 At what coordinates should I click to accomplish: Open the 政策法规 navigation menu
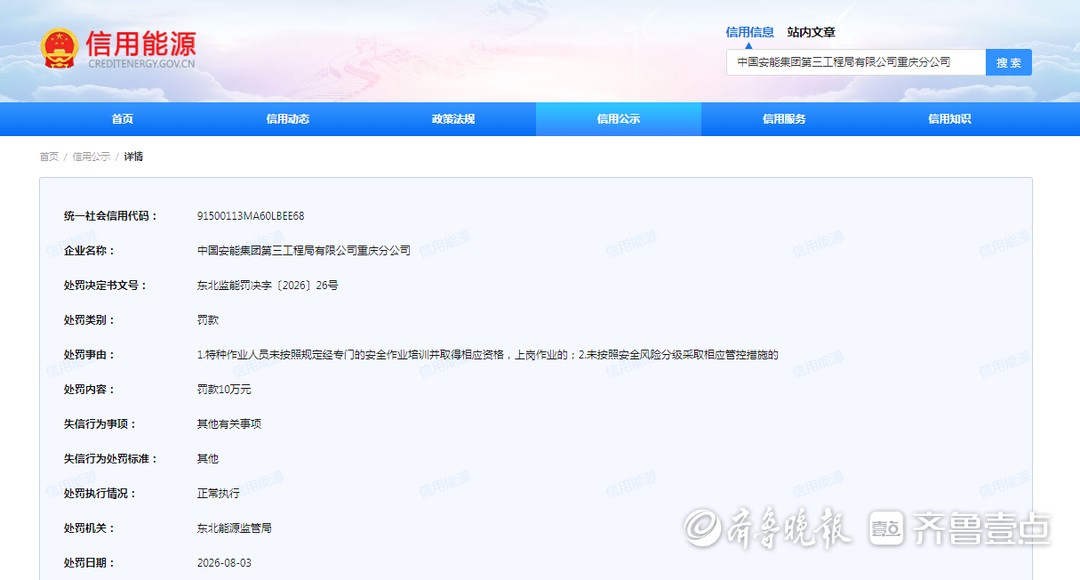[453, 119]
